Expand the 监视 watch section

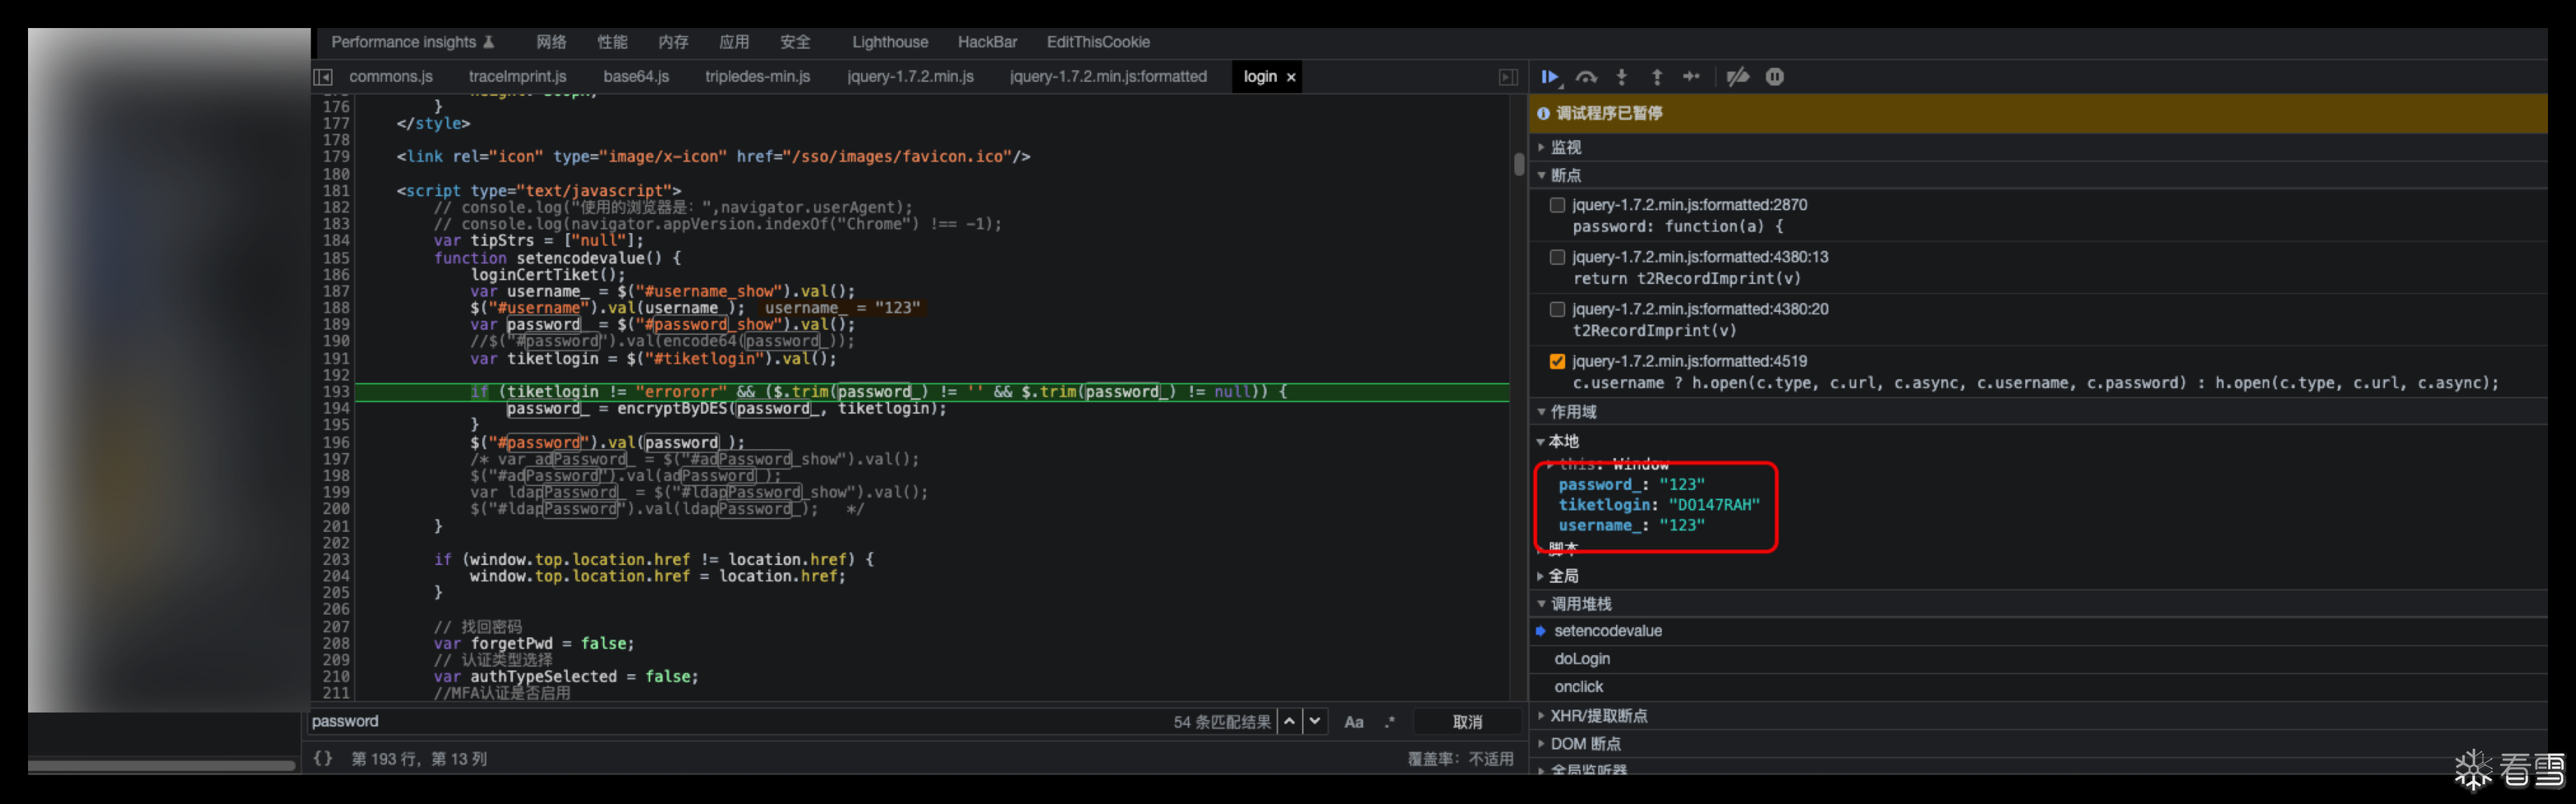click(1565, 147)
